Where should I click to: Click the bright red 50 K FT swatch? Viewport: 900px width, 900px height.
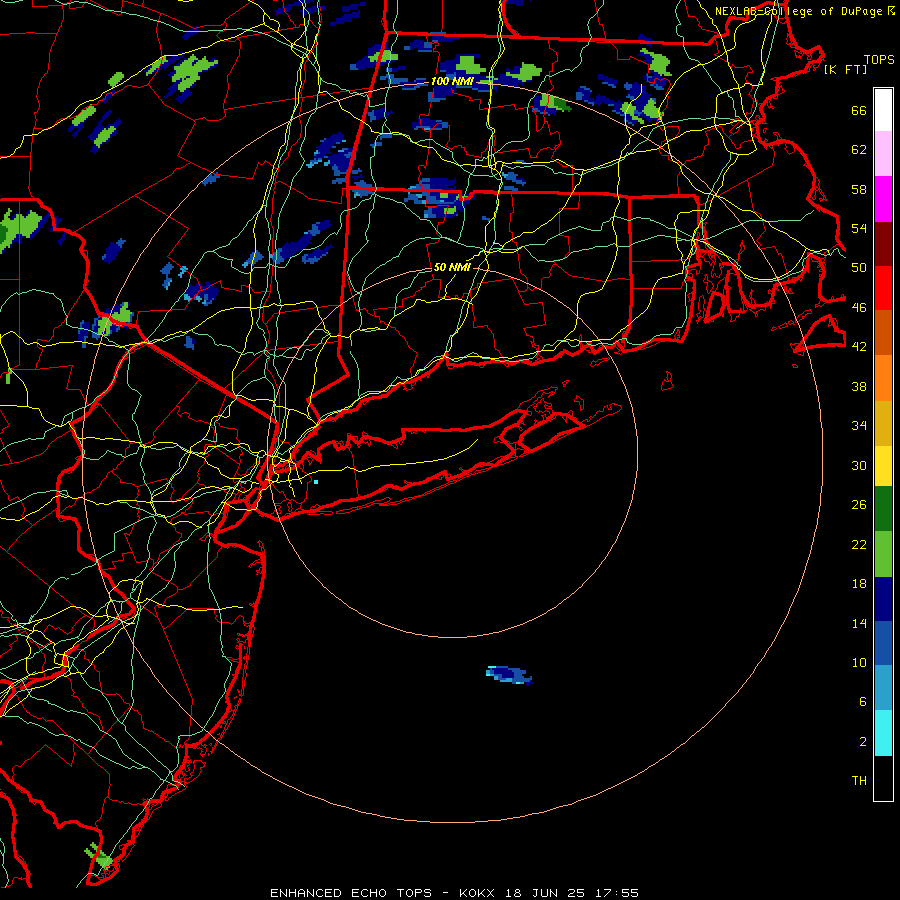click(x=883, y=288)
